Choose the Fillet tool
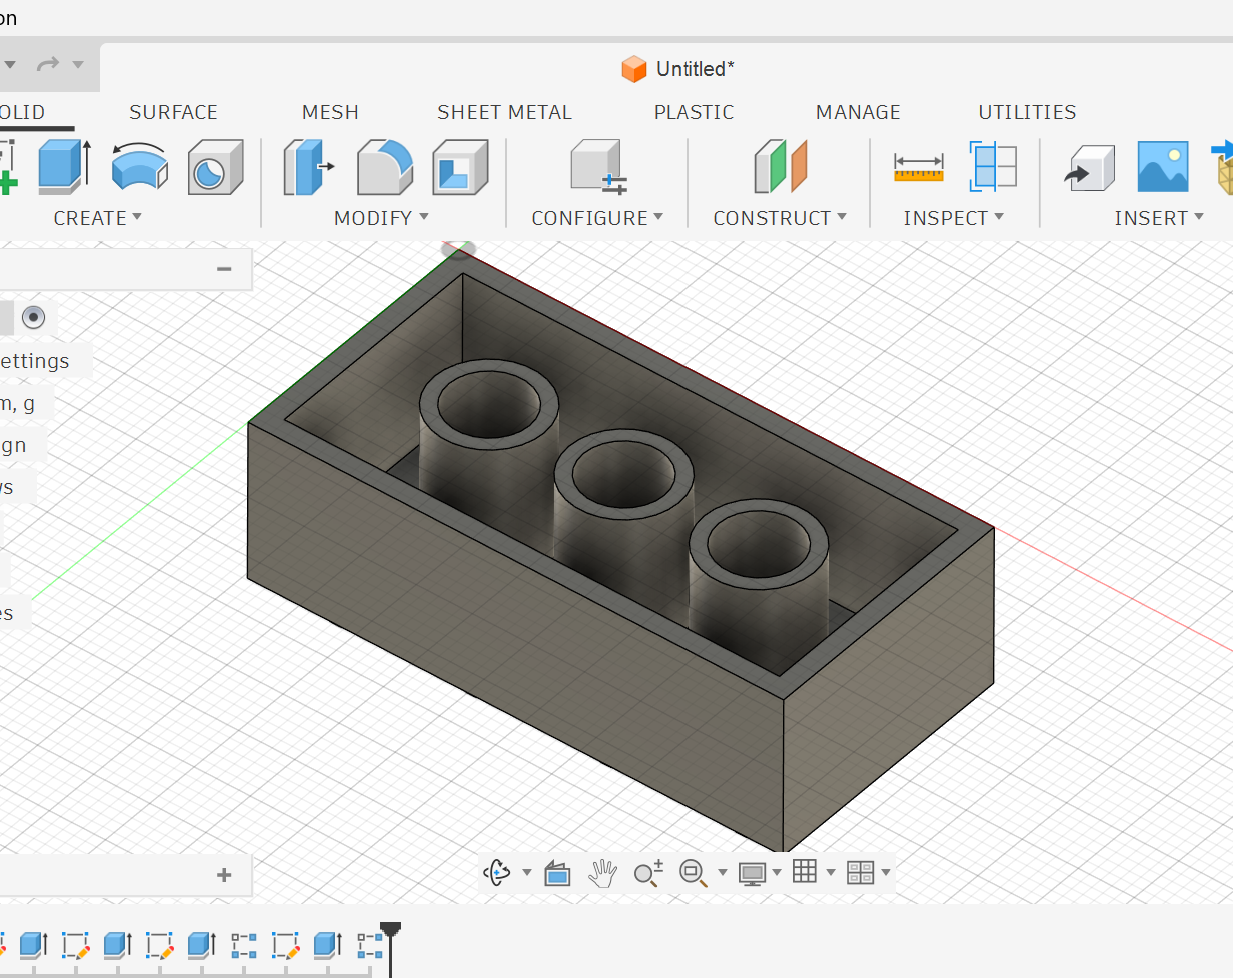1233x978 pixels. pos(385,166)
